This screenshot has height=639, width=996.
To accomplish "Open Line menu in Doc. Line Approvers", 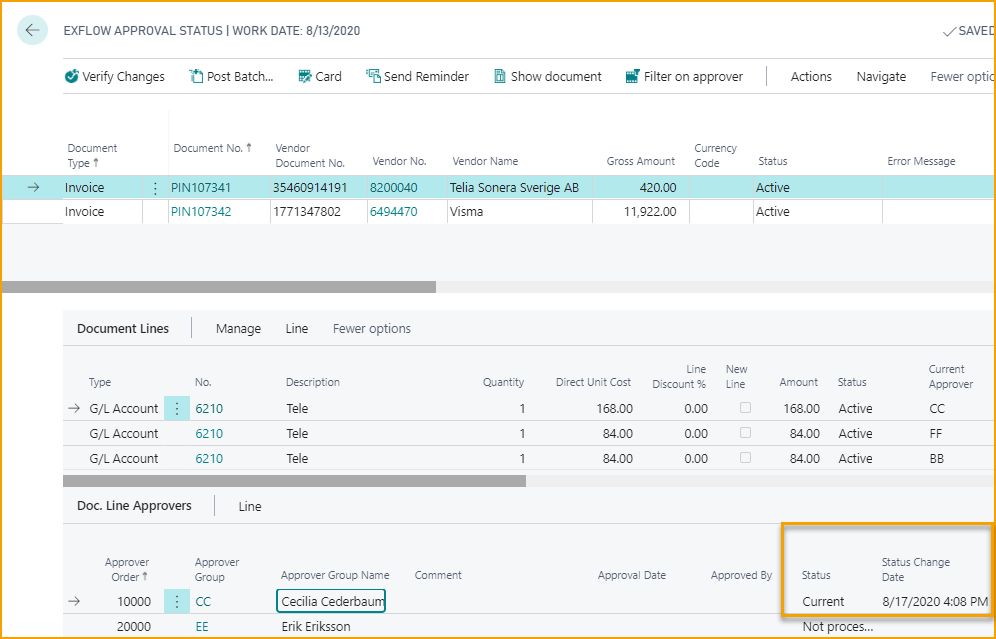I will coord(250,507).
